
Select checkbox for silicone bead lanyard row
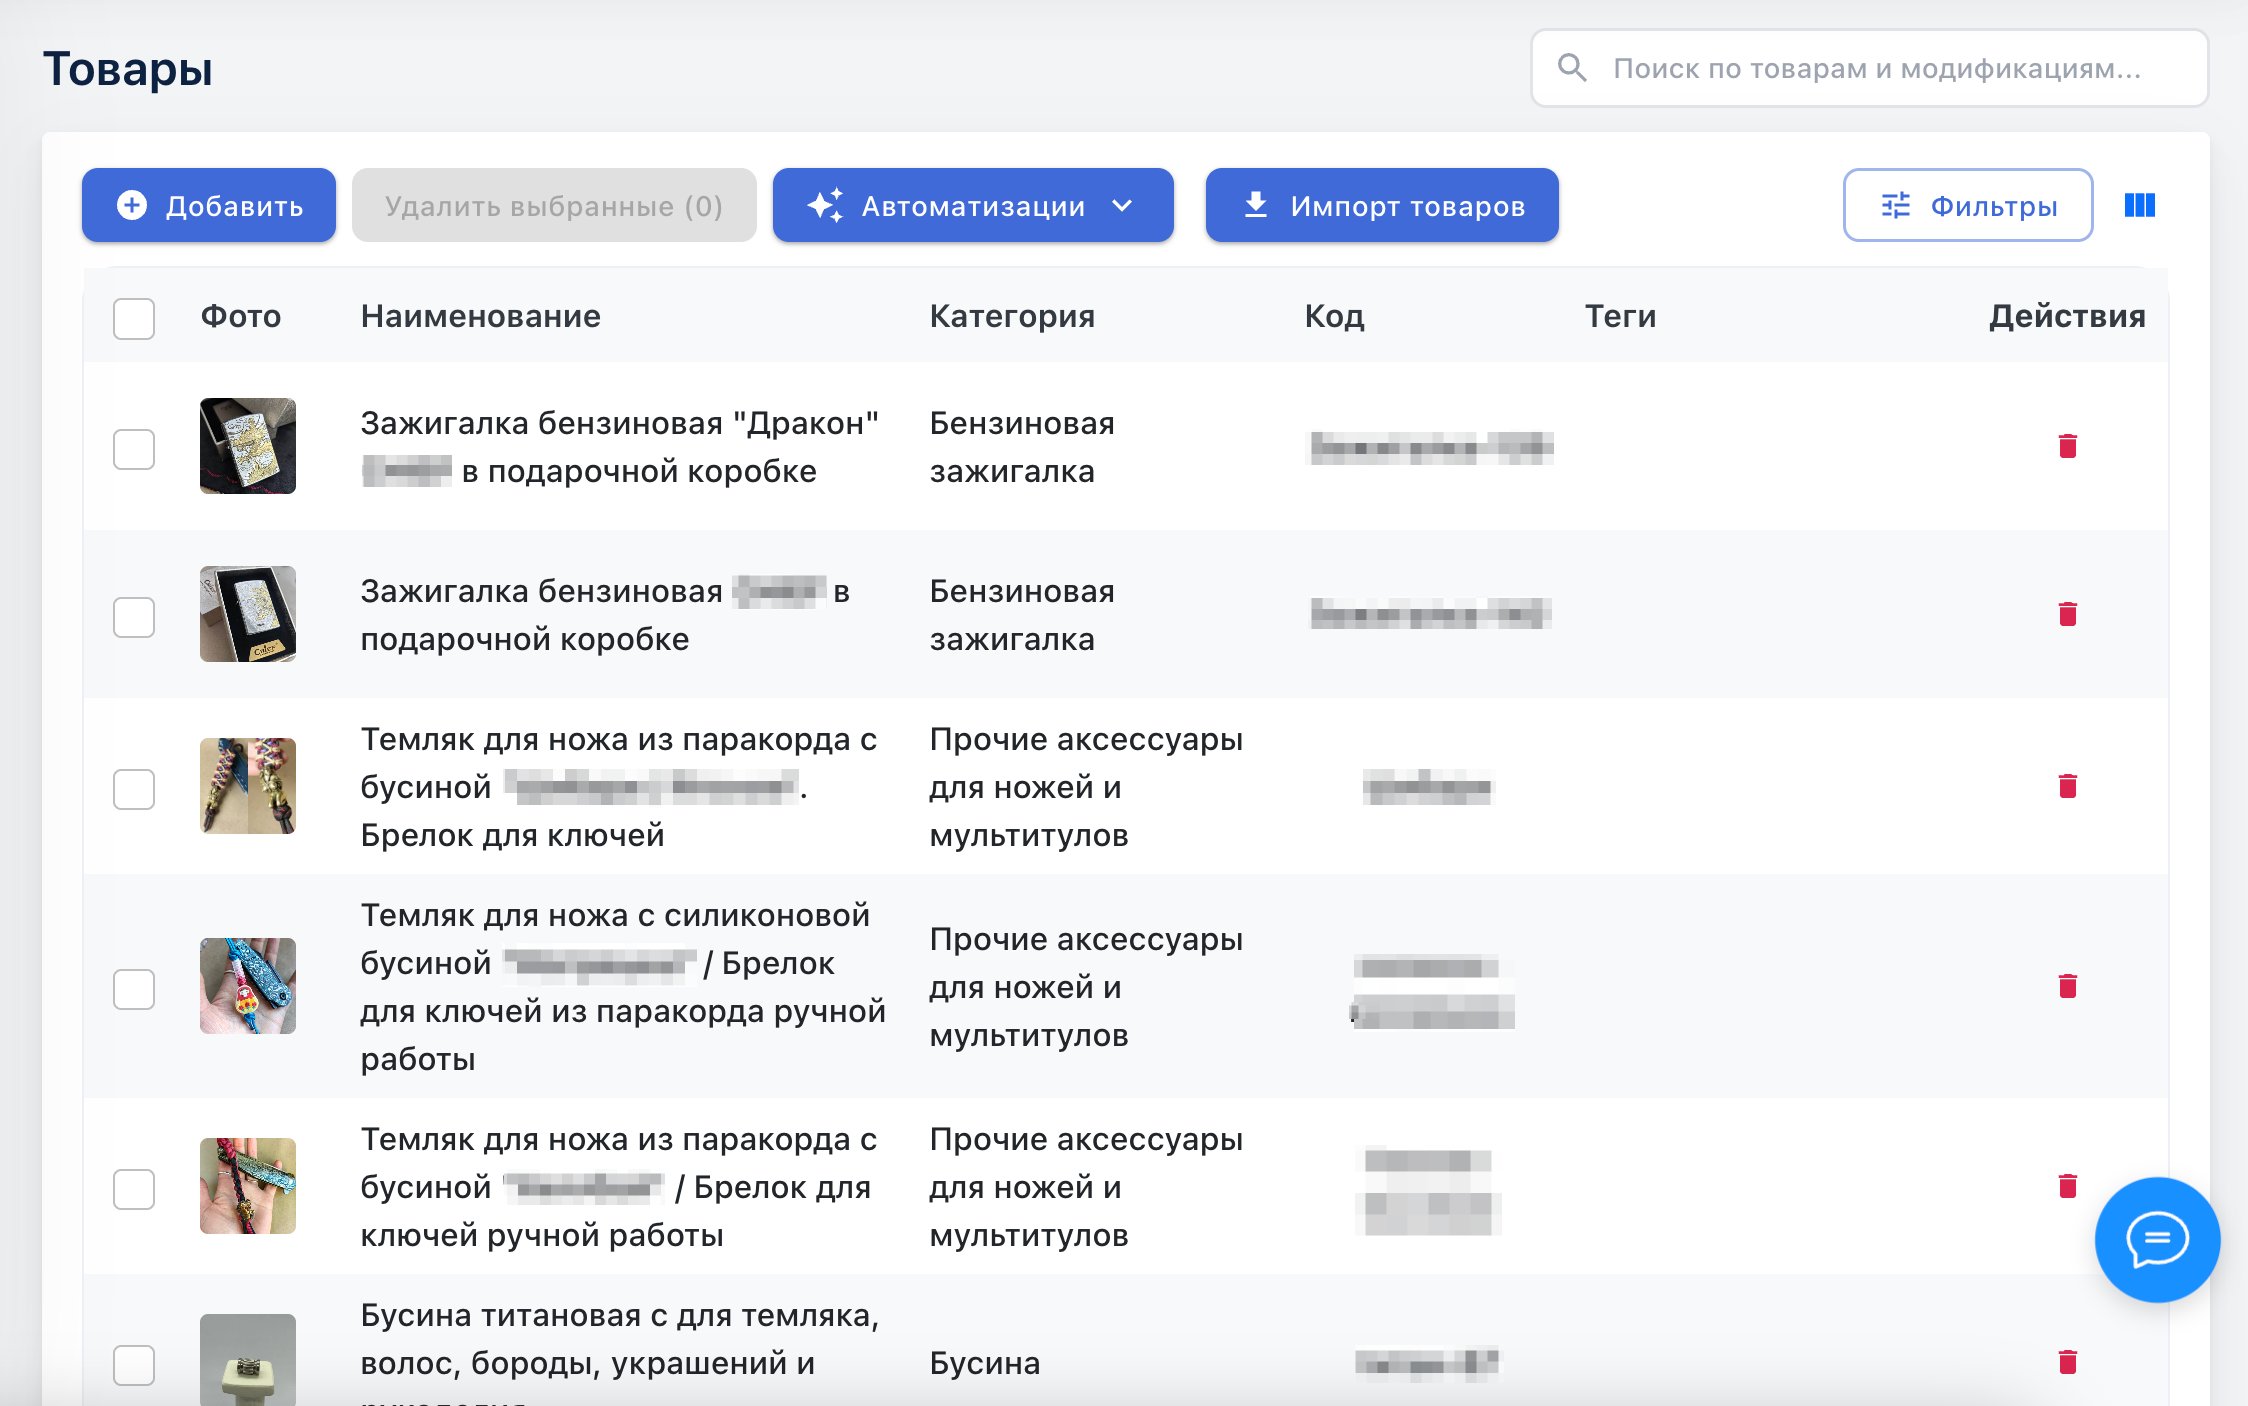(134, 989)
